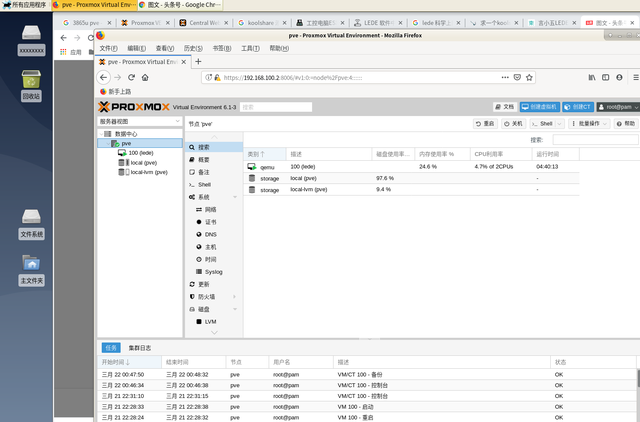Screen dimensions: 640x422
Task: Click 关机 shutdown button
Action: 513,124
